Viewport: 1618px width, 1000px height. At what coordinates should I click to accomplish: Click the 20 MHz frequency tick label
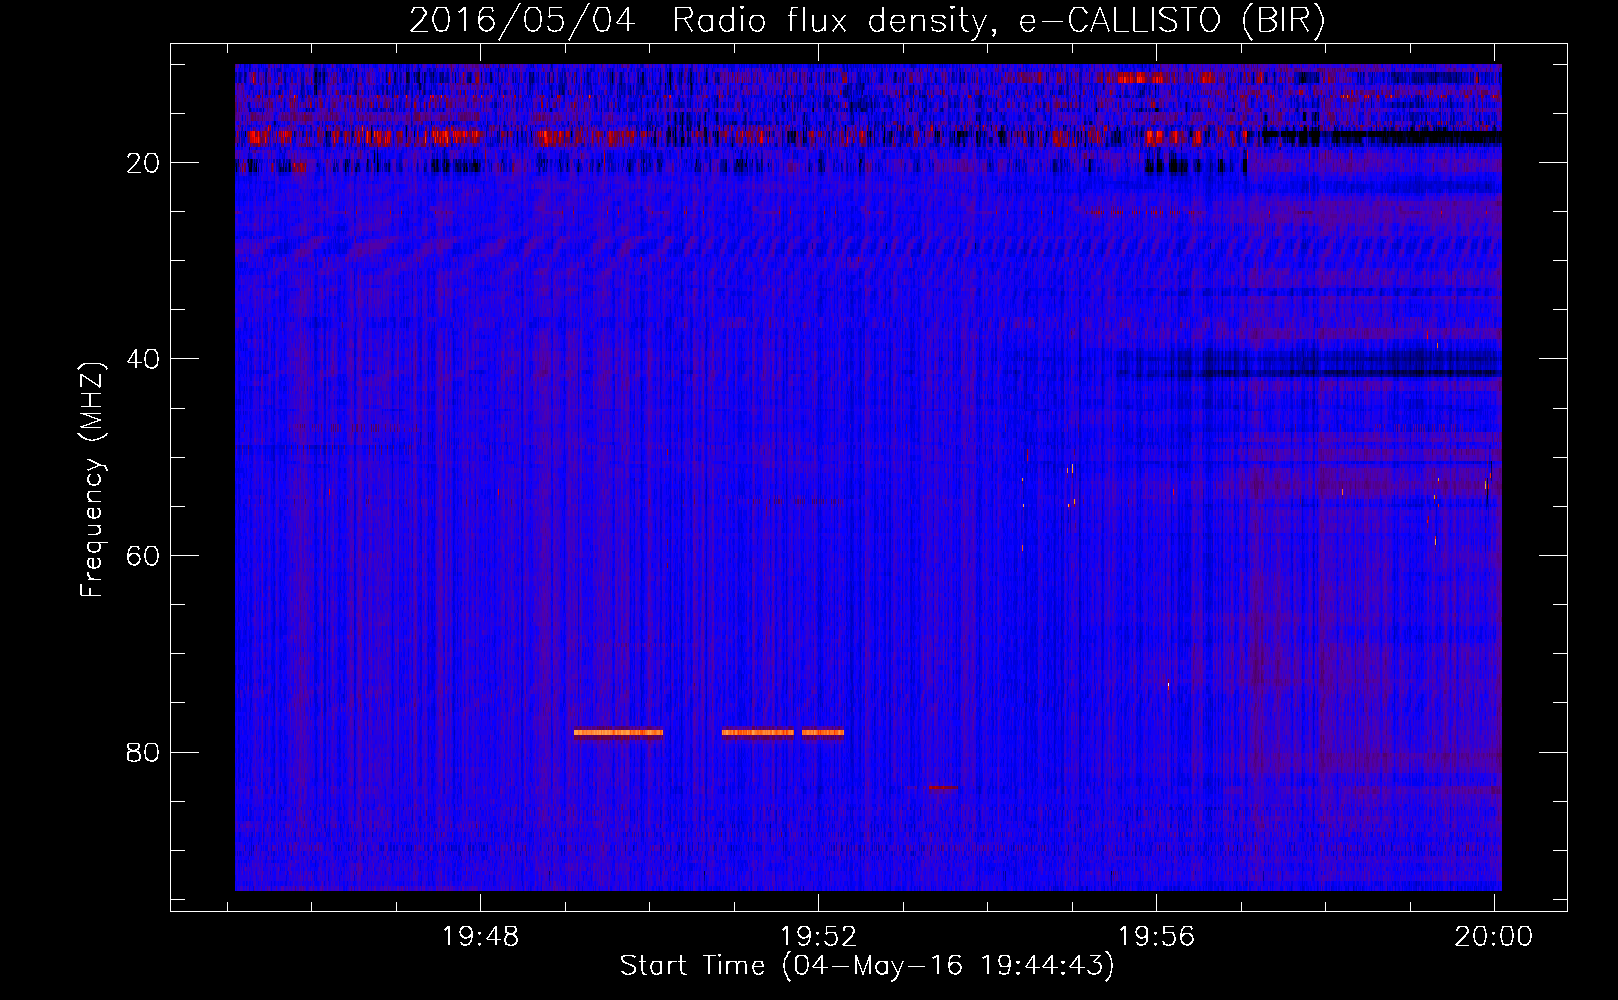tap(144, 163)
